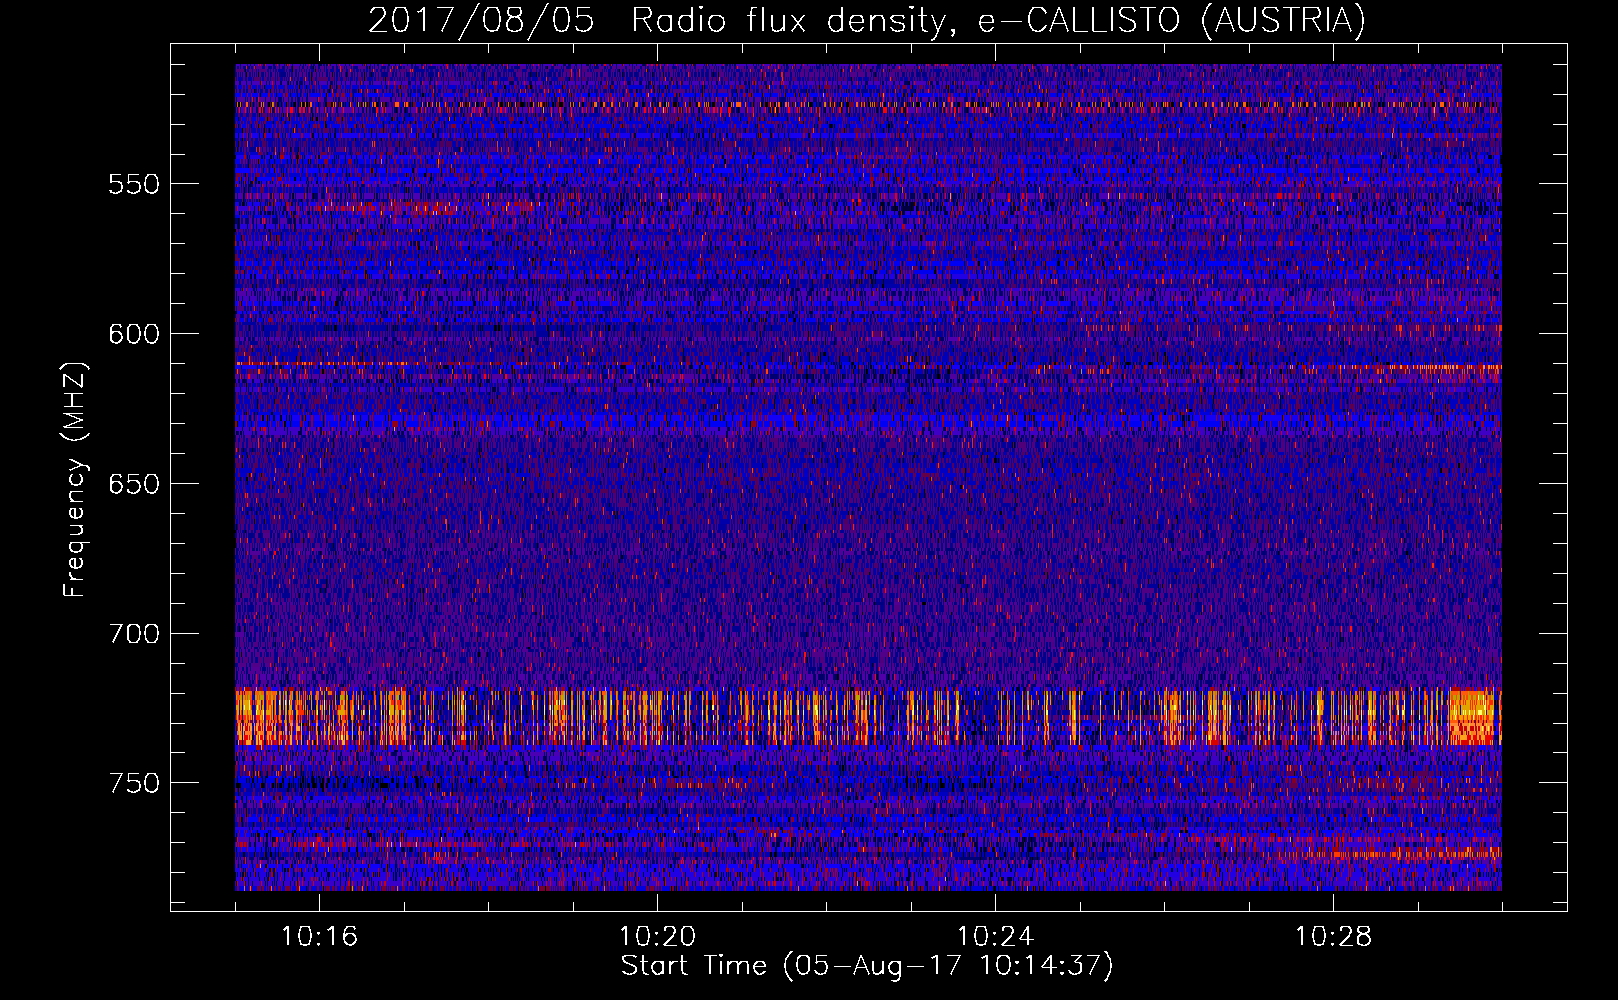Click the 600 frequency tick label

coord(134,334)
